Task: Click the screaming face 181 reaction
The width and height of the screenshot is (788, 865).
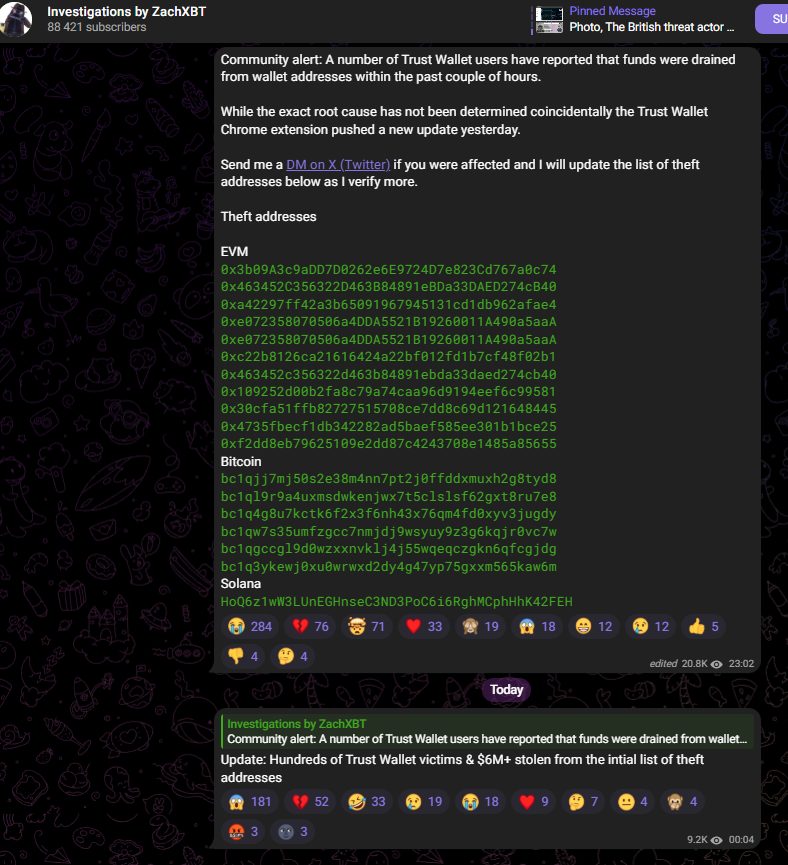Action: click(250, 802)
